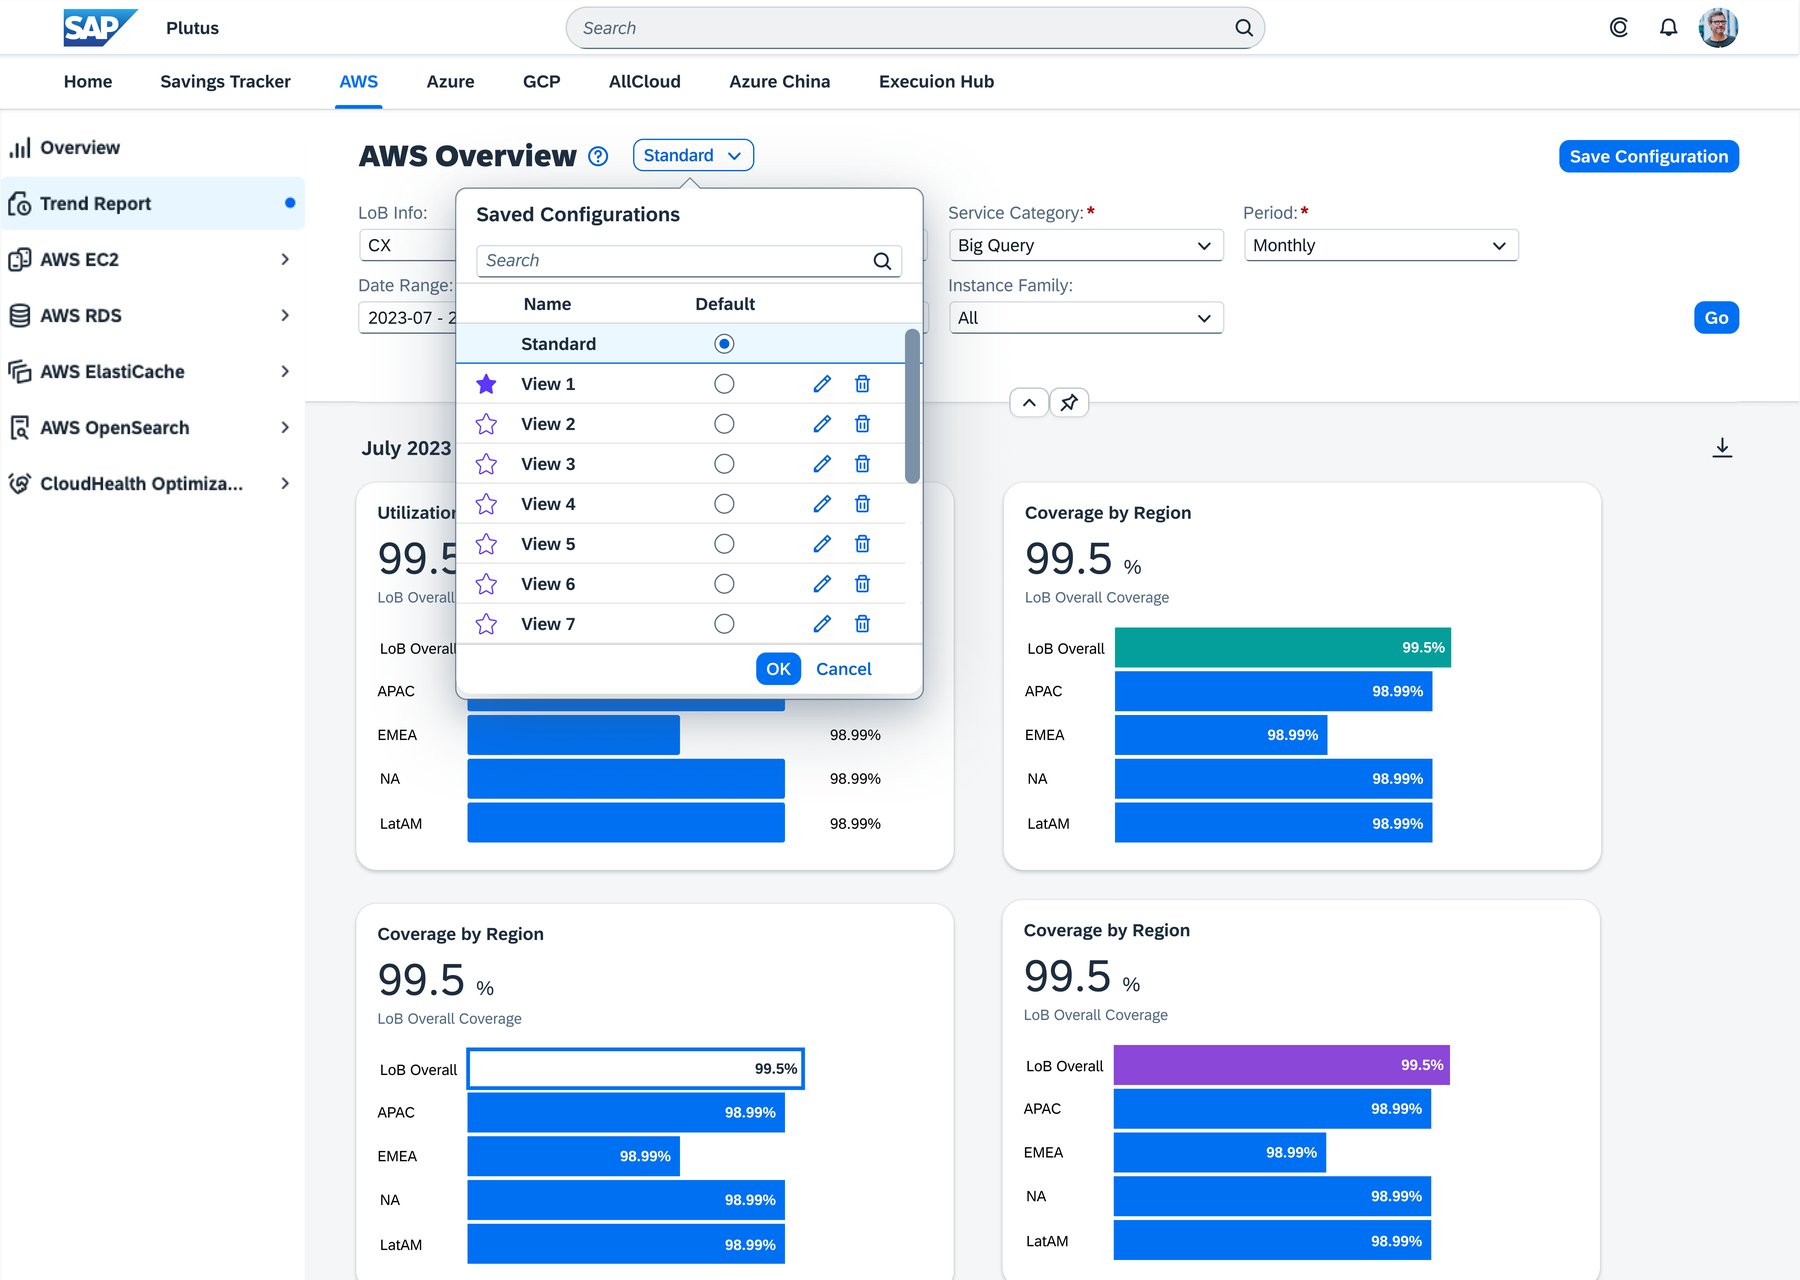
Task: Toggle favorite star for View 2
Action: click(486, 424)
